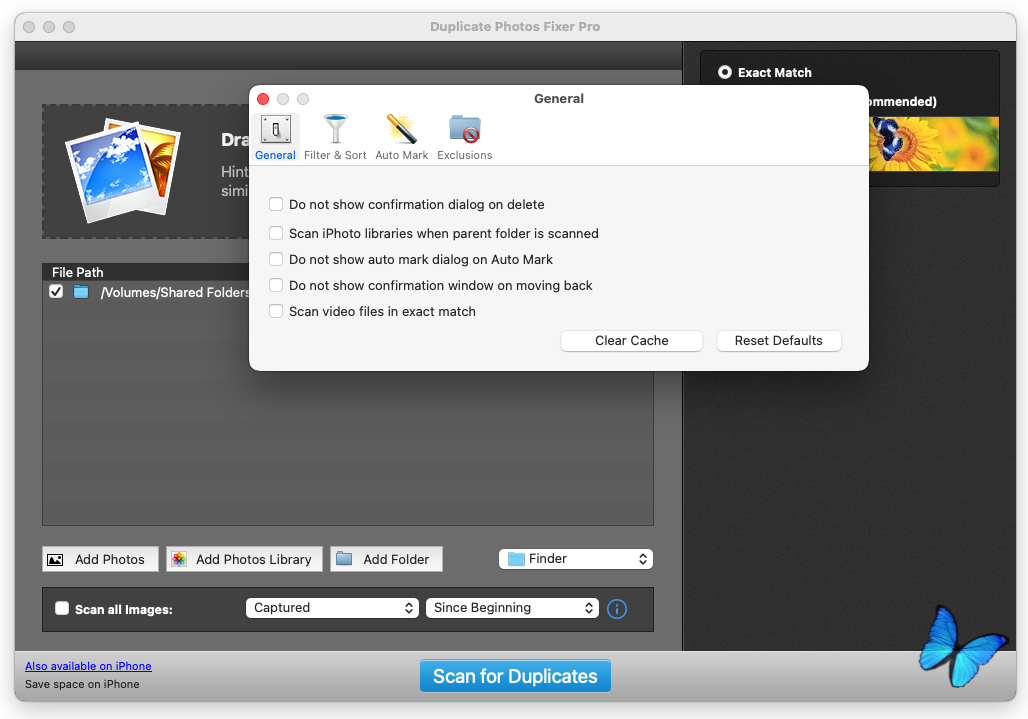Open the Exclusions blocked folder icon
The height and width of the screenshot is (719, 1028).
(x=465, y=129)
